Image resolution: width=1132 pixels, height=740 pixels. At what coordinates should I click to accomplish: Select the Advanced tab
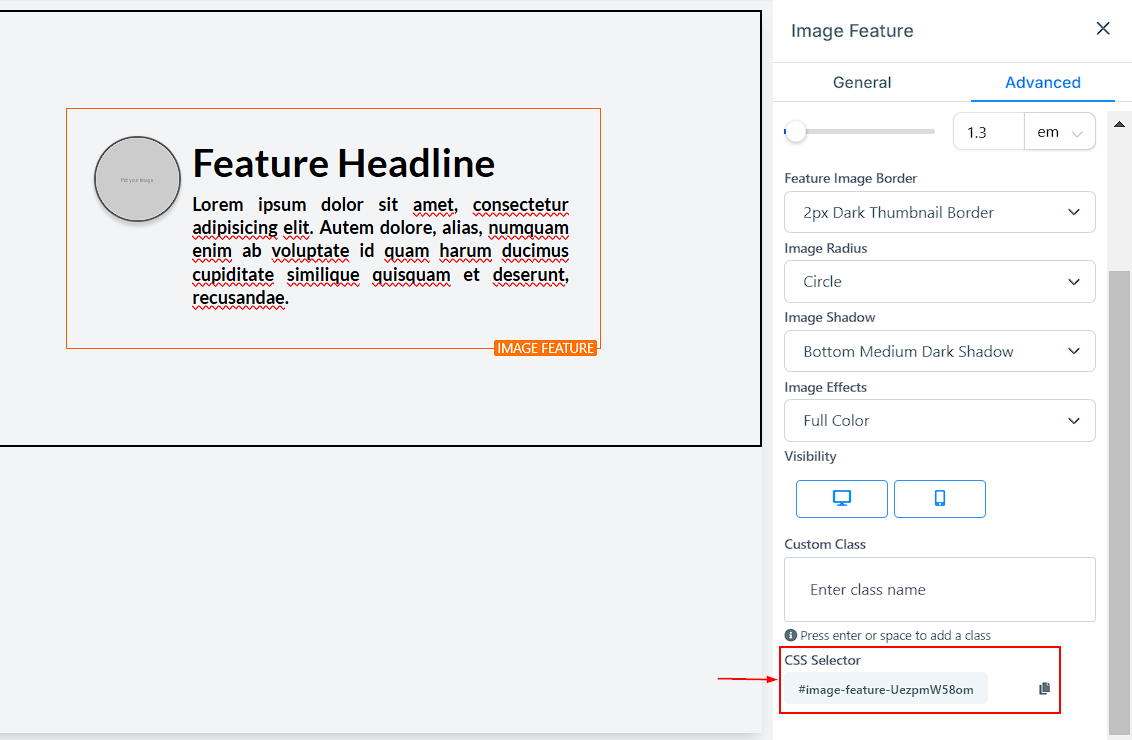[x=1042, y=83]
